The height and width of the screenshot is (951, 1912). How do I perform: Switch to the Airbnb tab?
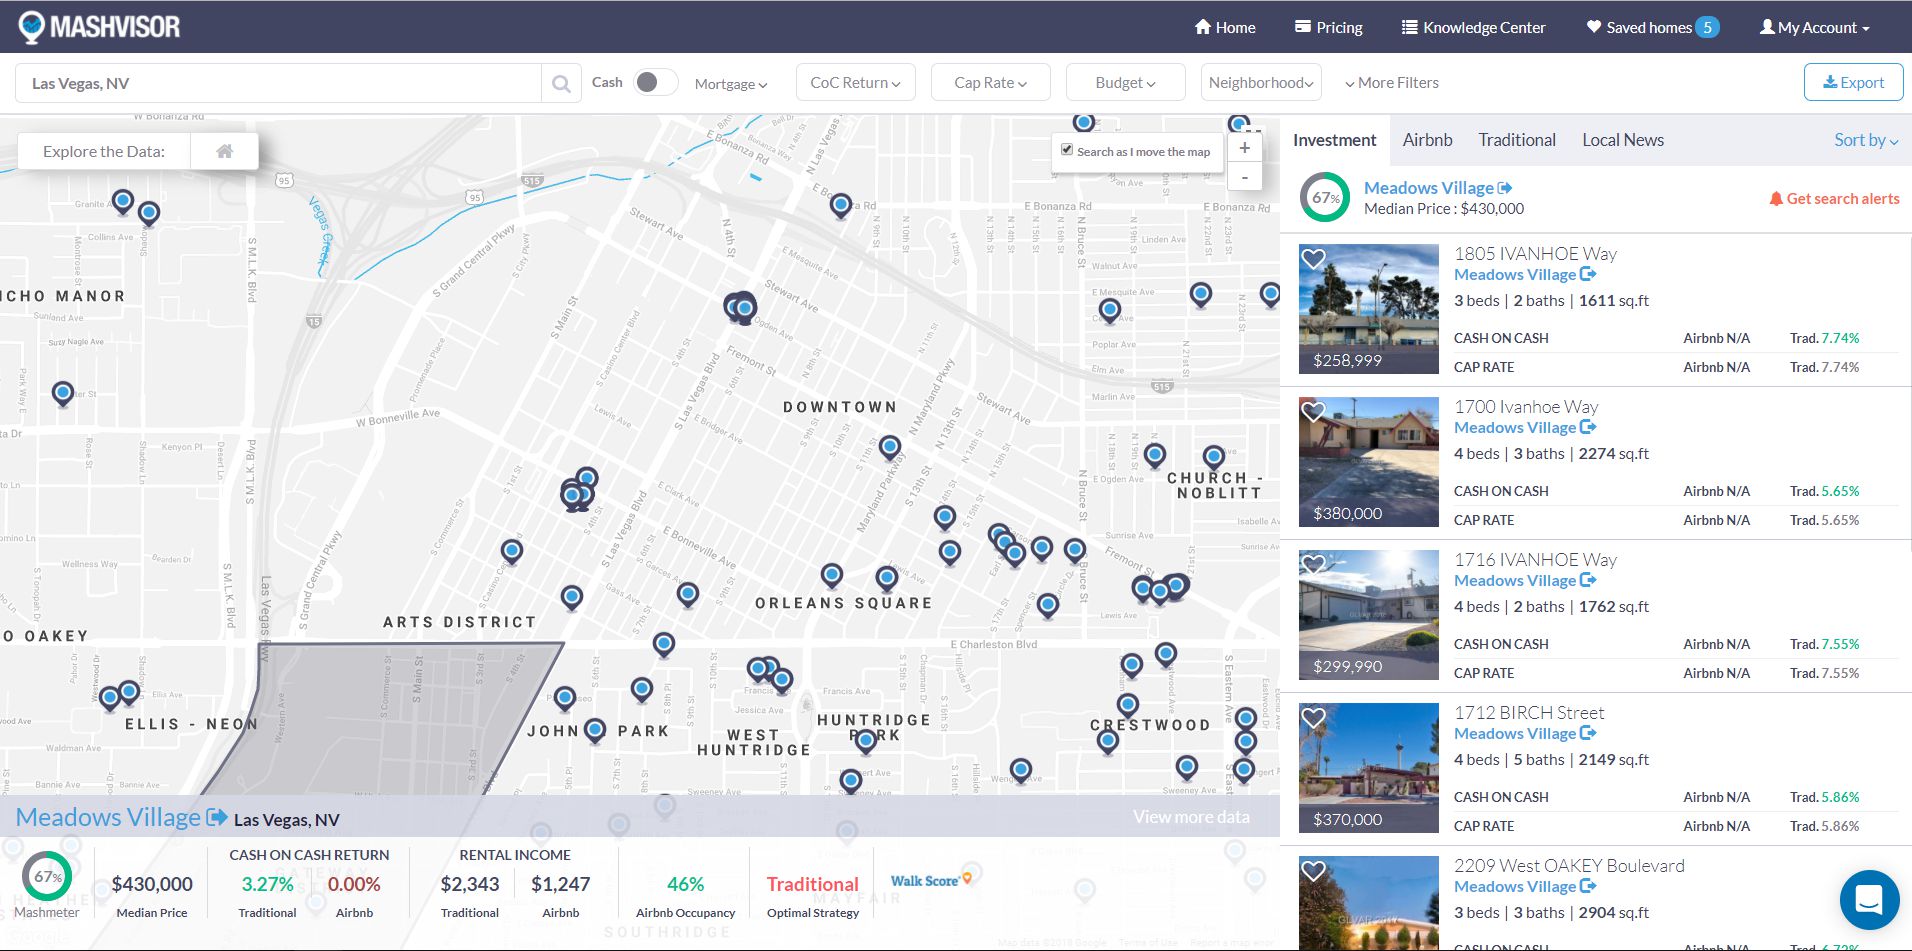1427,140
